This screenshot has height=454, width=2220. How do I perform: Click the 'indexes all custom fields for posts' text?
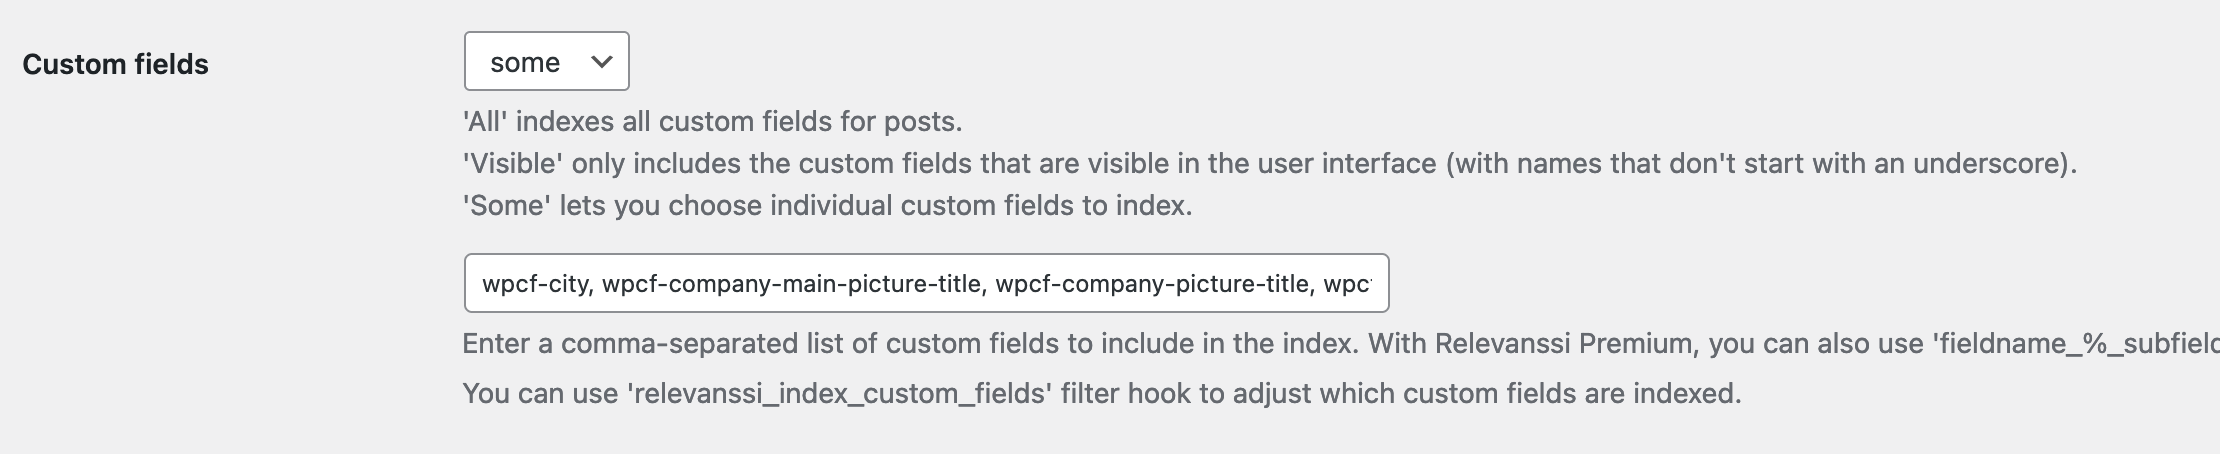click(x=738, y=122)
